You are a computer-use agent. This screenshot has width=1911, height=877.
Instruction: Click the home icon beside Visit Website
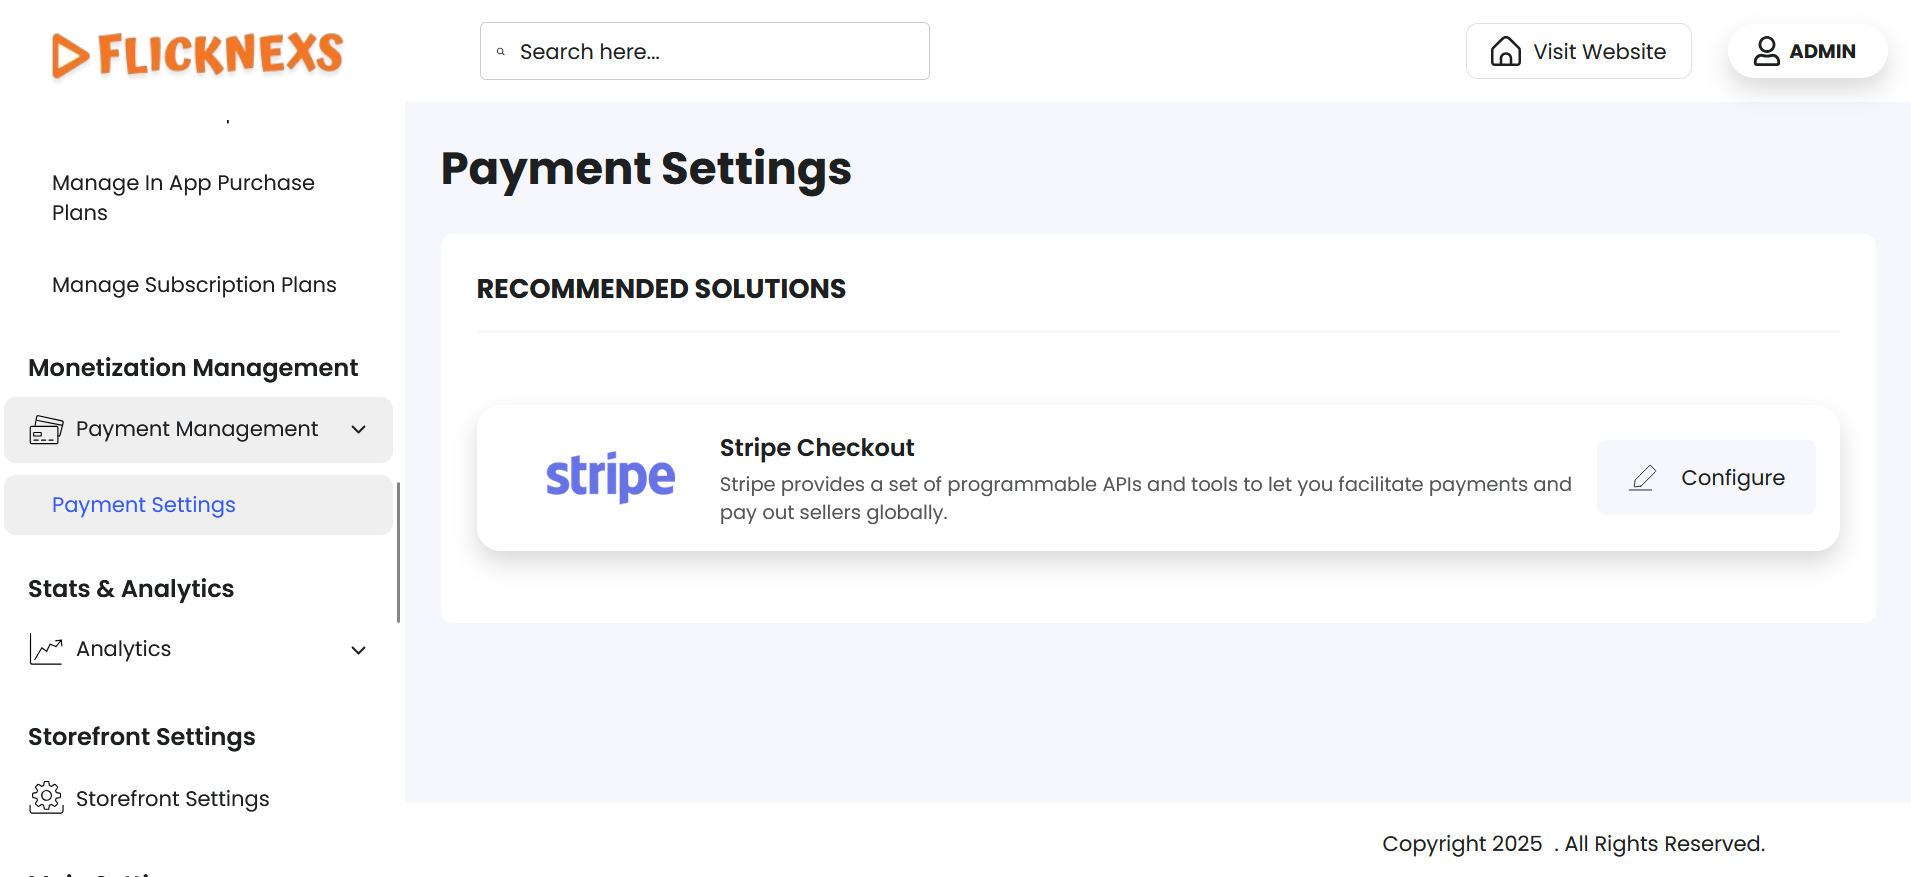(1505, 51)
